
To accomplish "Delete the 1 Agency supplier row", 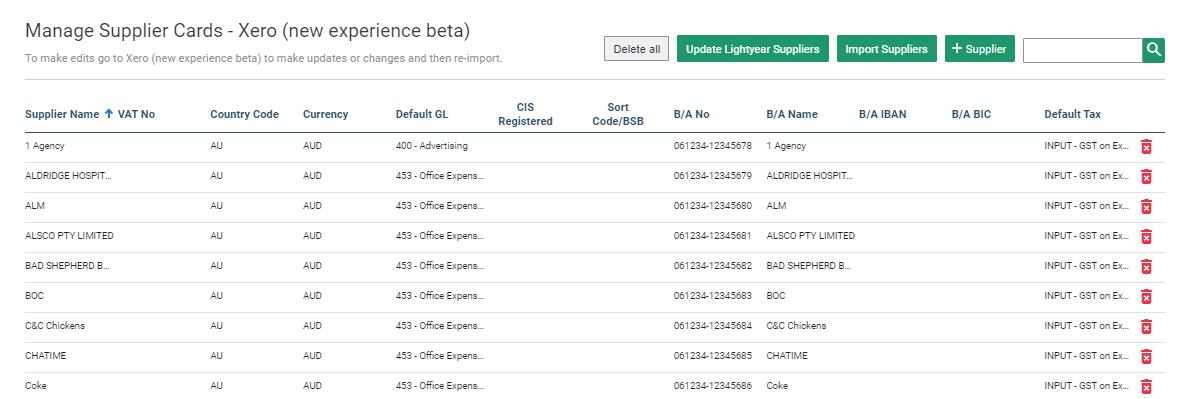I will (1146, 146).
